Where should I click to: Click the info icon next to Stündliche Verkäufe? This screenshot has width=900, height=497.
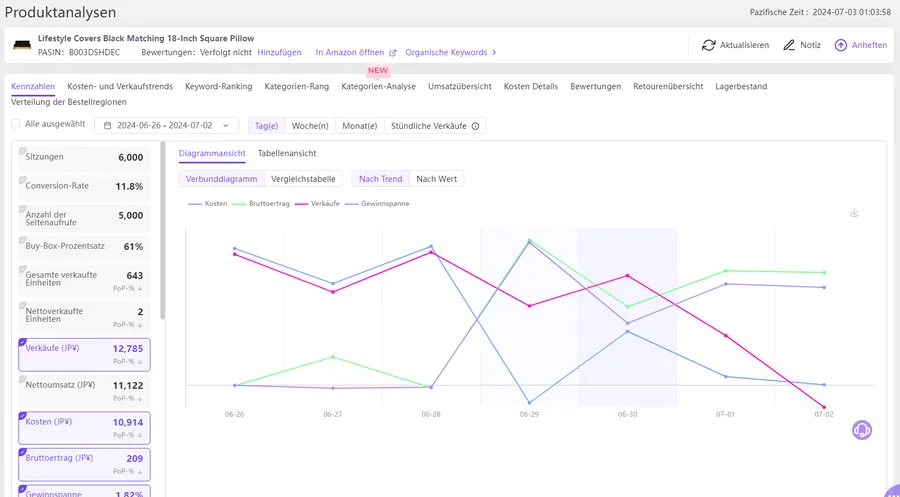point(475,126)
